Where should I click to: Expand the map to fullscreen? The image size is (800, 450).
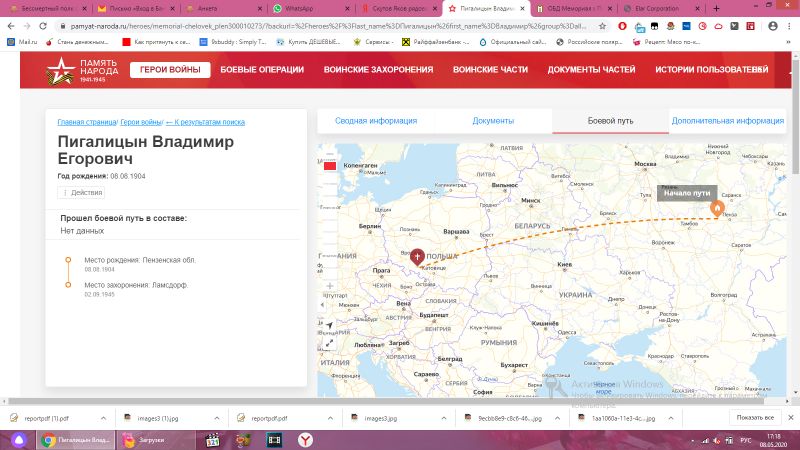click(329, 343)
